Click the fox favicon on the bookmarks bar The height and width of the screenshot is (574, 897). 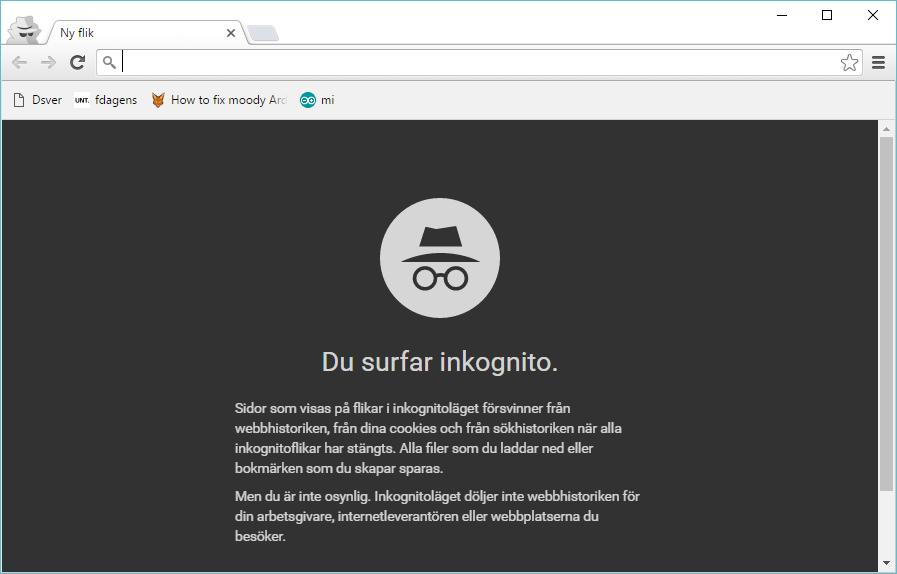pyautogui.click(x=158, y=100)
